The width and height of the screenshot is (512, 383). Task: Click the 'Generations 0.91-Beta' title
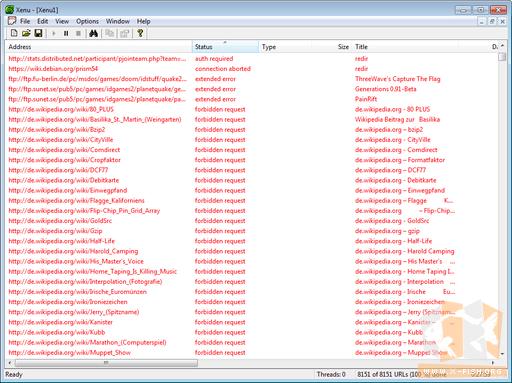coord(386,89)
